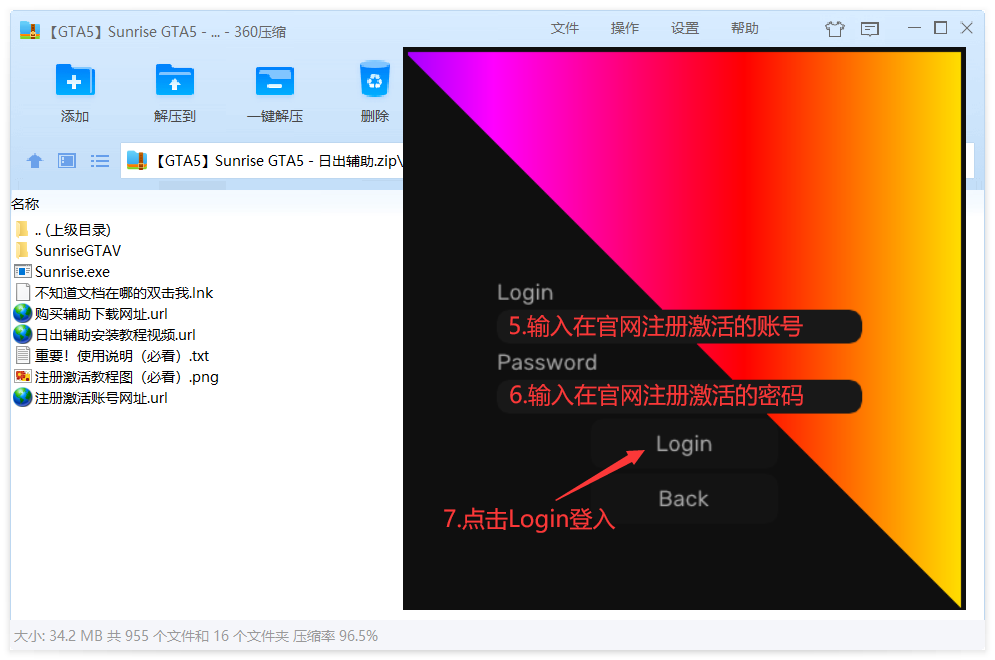Open the 设置 menu
This screenshot has height=660, width=995.
click(685, 28)
